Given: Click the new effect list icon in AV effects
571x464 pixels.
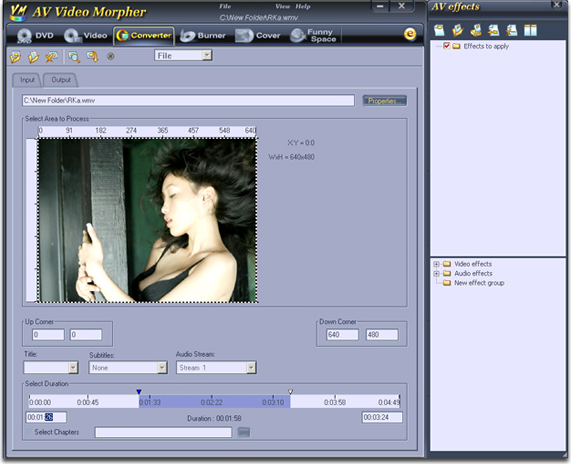Looking at the screenshot, I should [x=440, y=30].
